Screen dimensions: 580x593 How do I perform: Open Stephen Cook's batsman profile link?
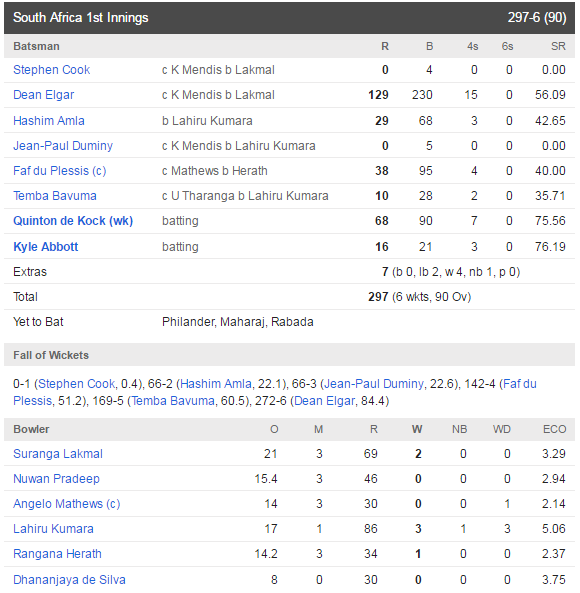[51, 70]
